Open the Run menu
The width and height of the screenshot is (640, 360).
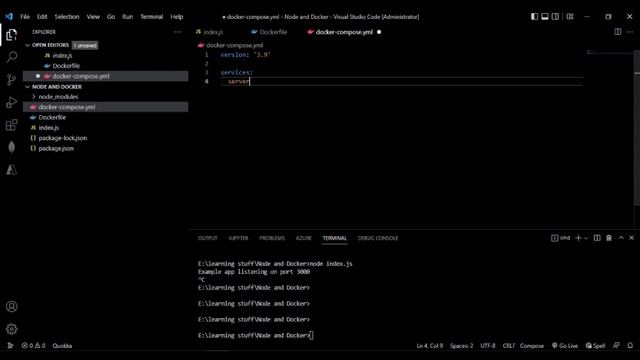click(127, 17)
